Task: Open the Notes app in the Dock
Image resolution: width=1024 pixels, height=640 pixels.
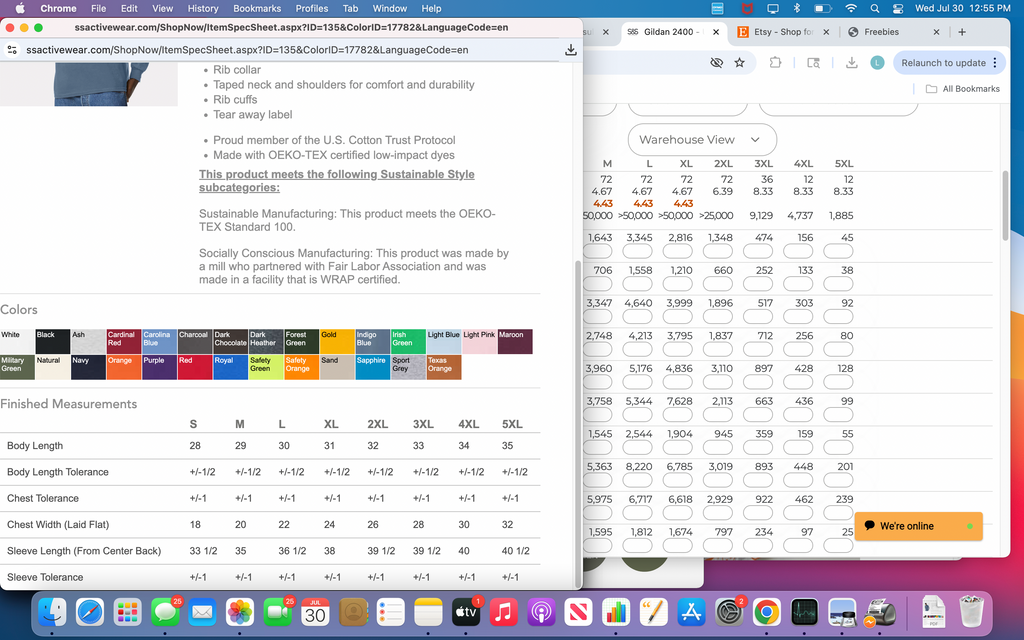Action: click(x=428, y=613)
